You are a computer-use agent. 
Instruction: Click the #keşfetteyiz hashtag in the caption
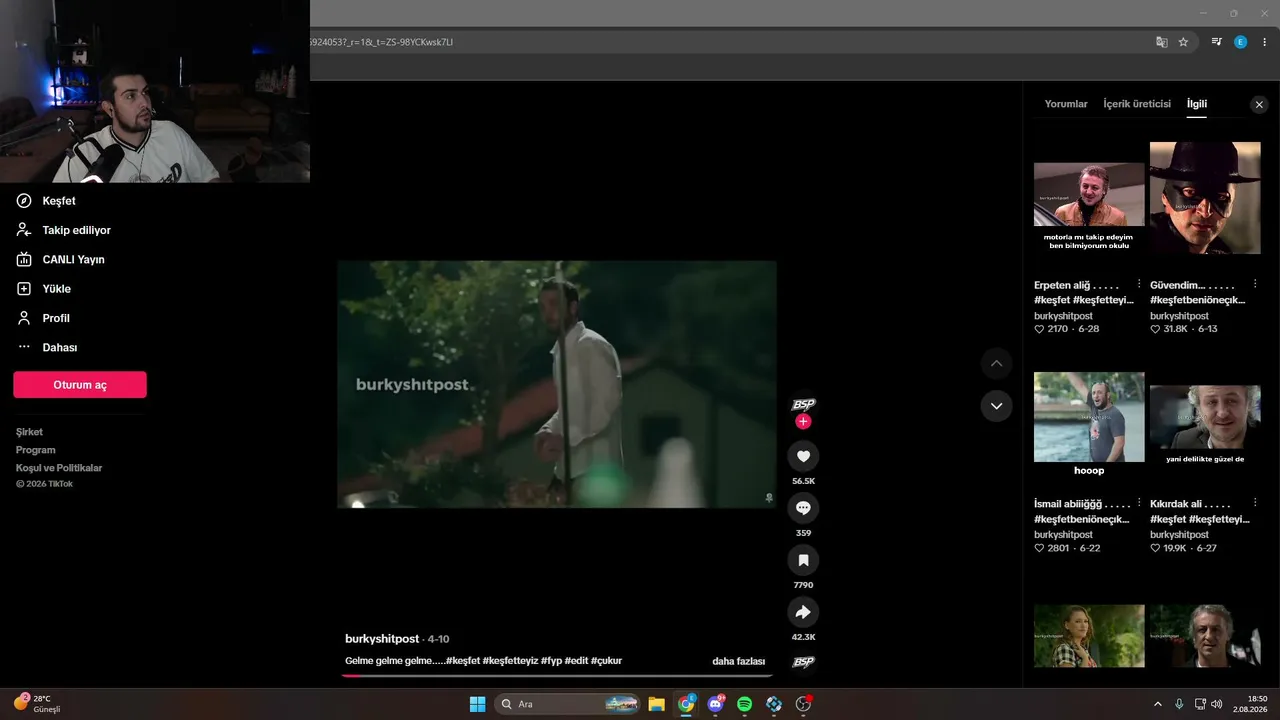[510, 661]
